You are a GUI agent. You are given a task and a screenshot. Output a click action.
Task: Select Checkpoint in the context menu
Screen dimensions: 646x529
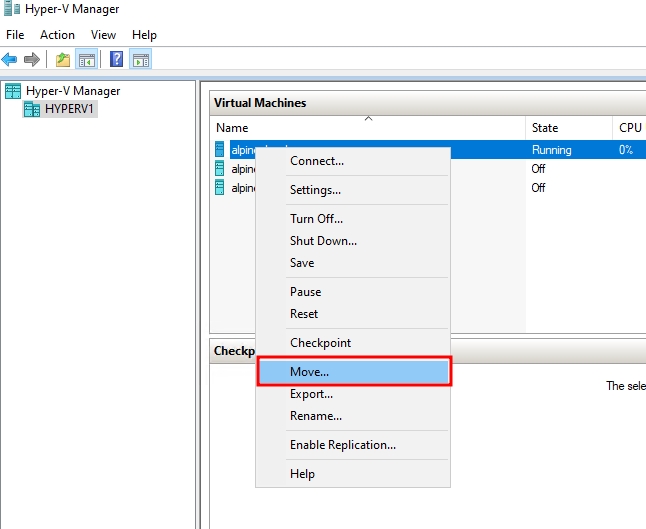[320, 343]
